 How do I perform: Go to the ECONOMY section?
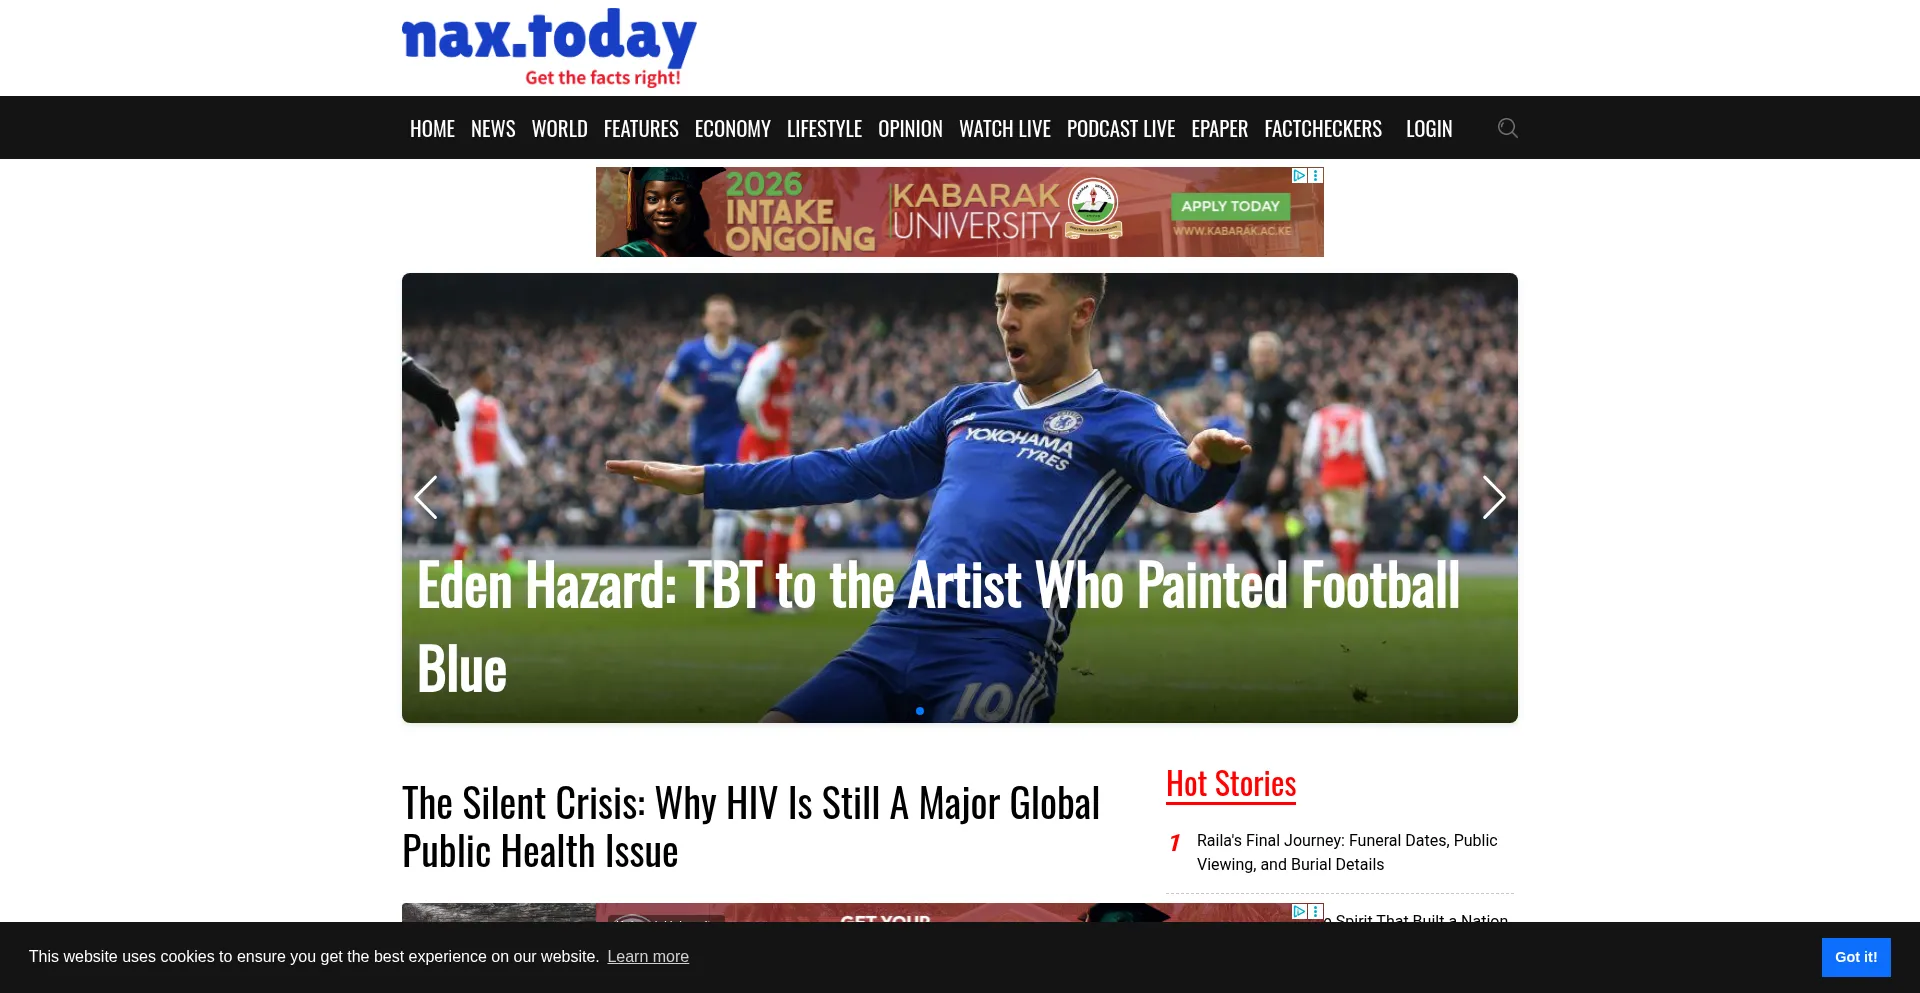click(x=732, y=129)
